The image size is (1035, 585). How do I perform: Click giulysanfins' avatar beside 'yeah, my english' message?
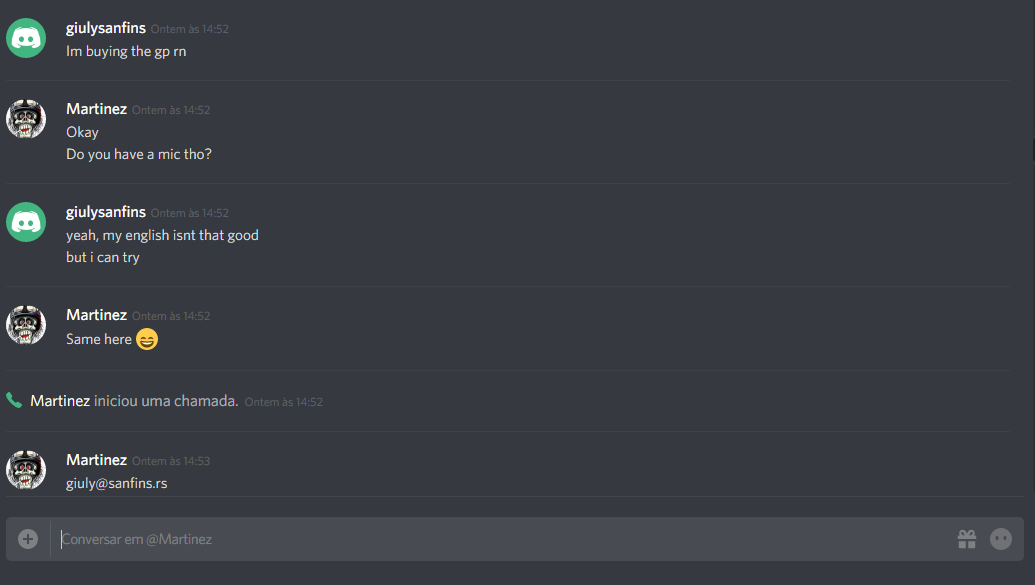pyautogui.click(x=26, y=222)
